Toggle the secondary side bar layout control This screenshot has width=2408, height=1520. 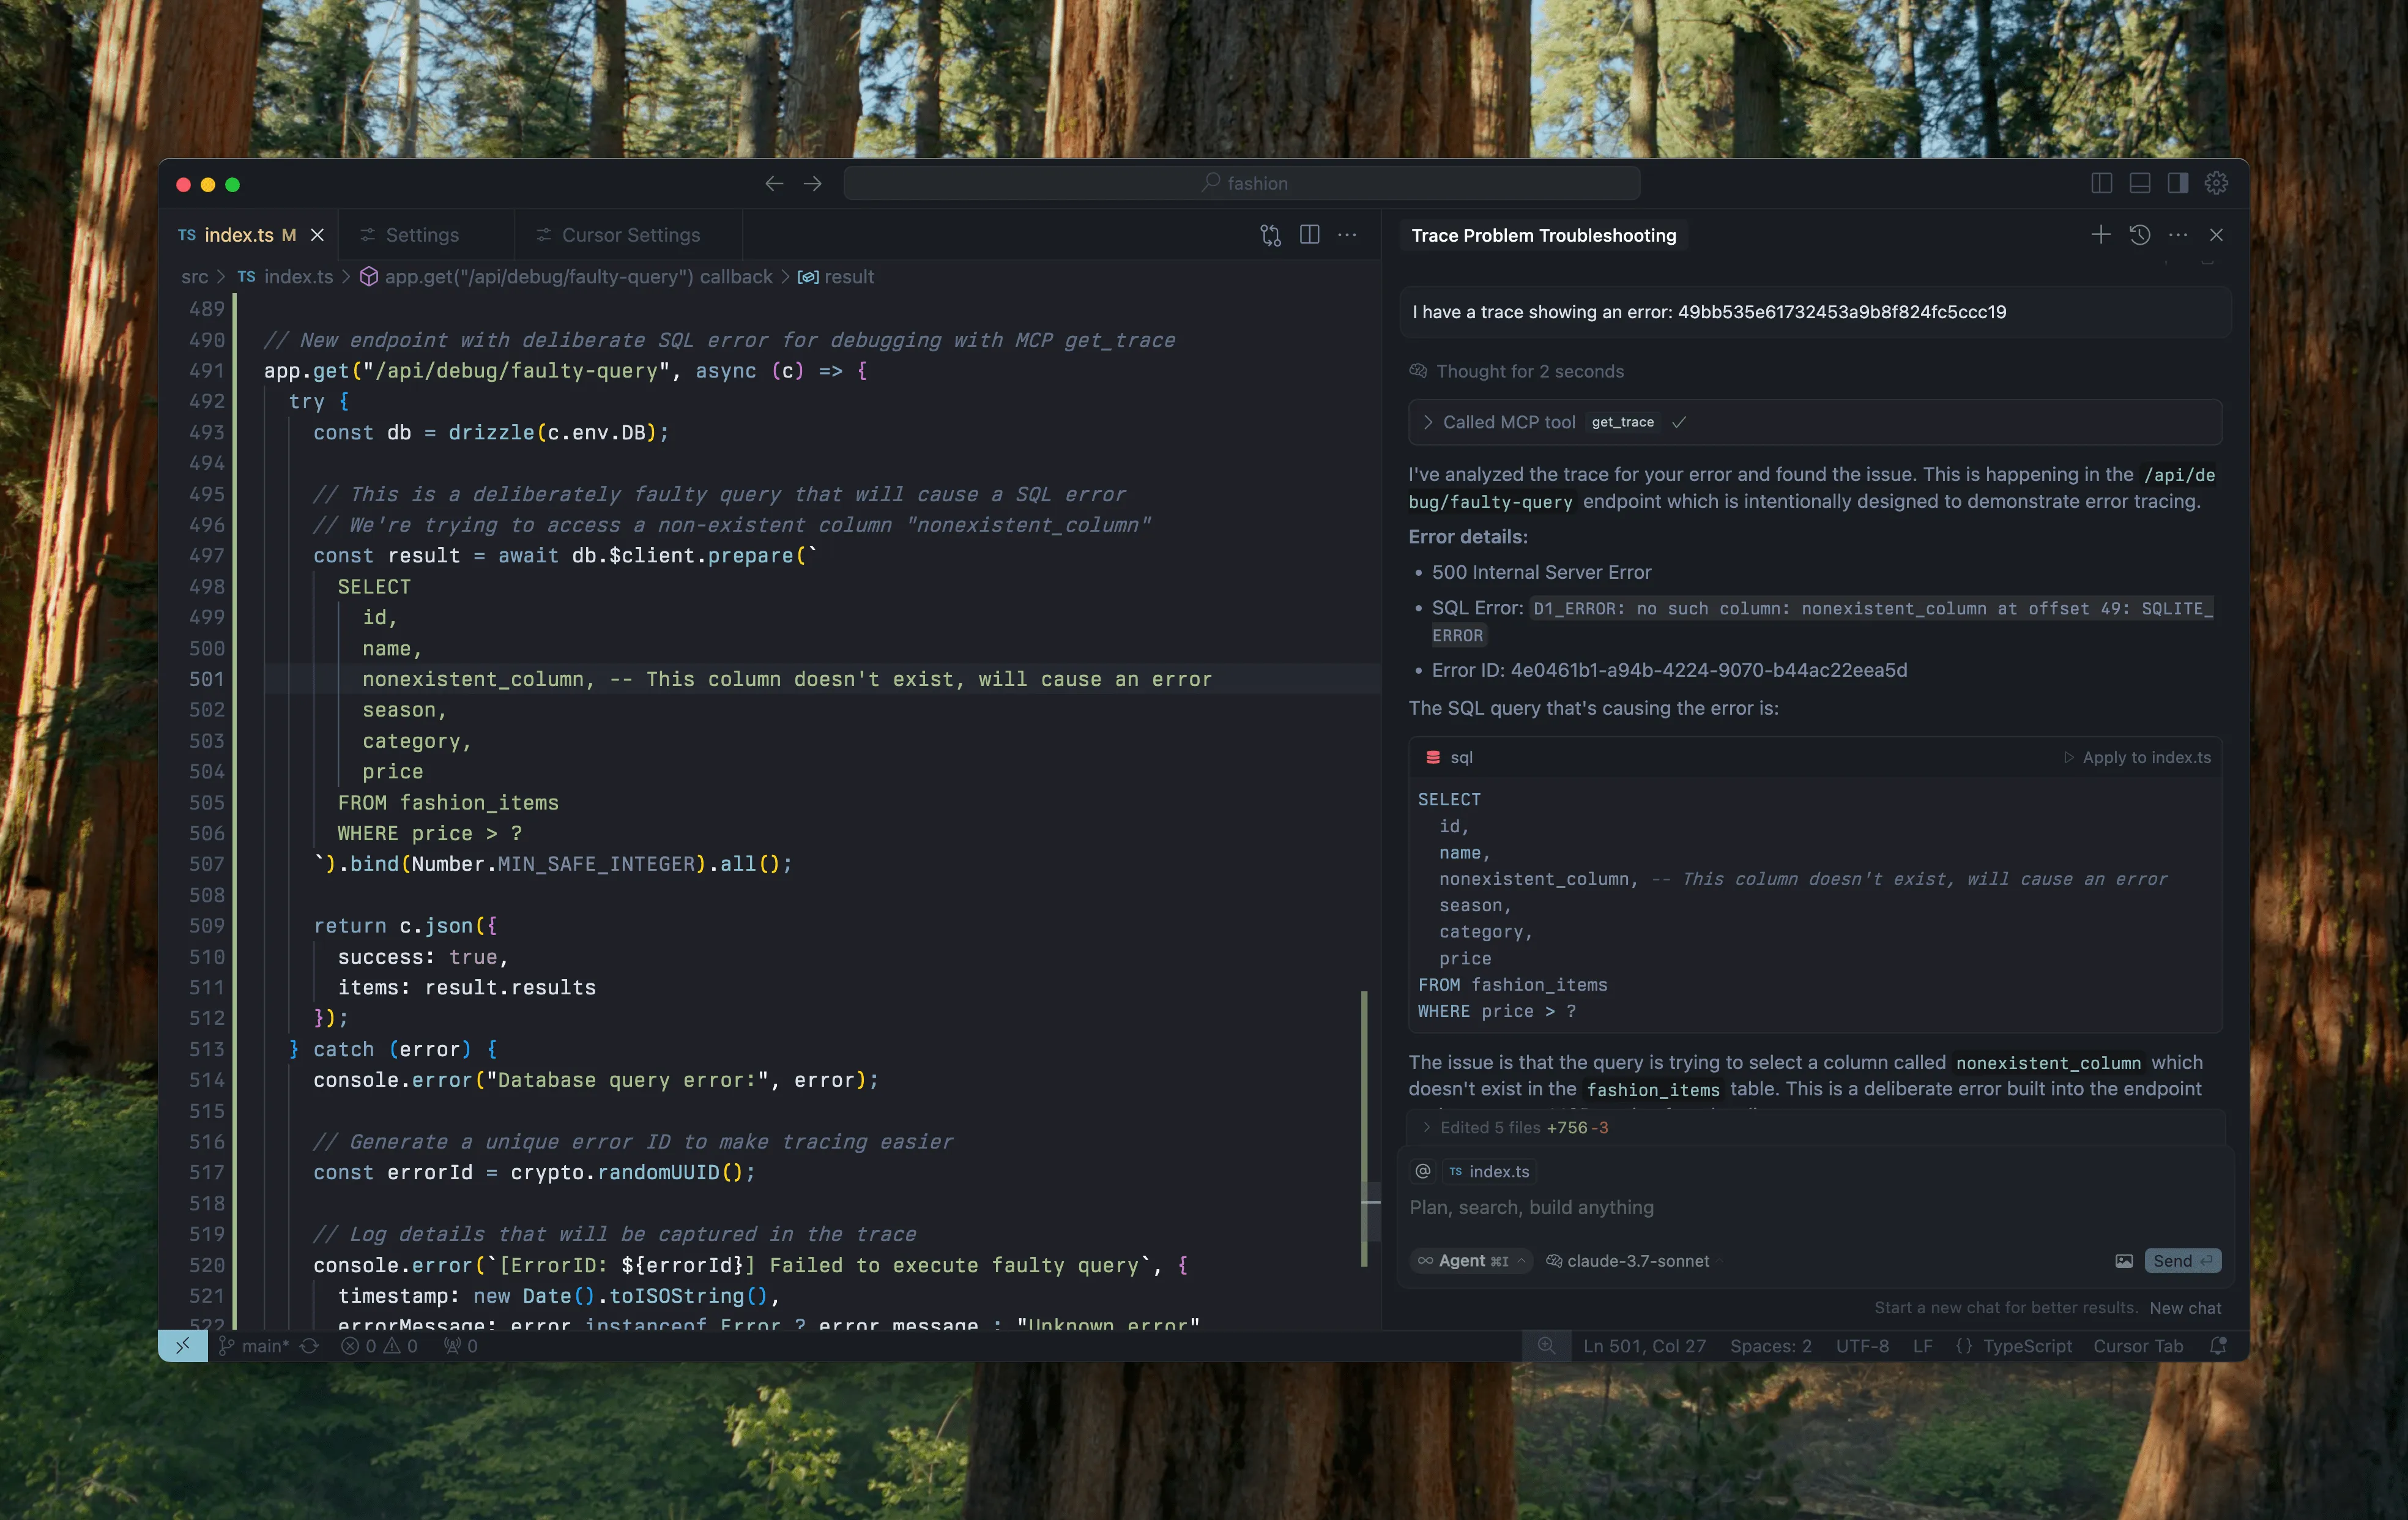tap(2177, 183)
